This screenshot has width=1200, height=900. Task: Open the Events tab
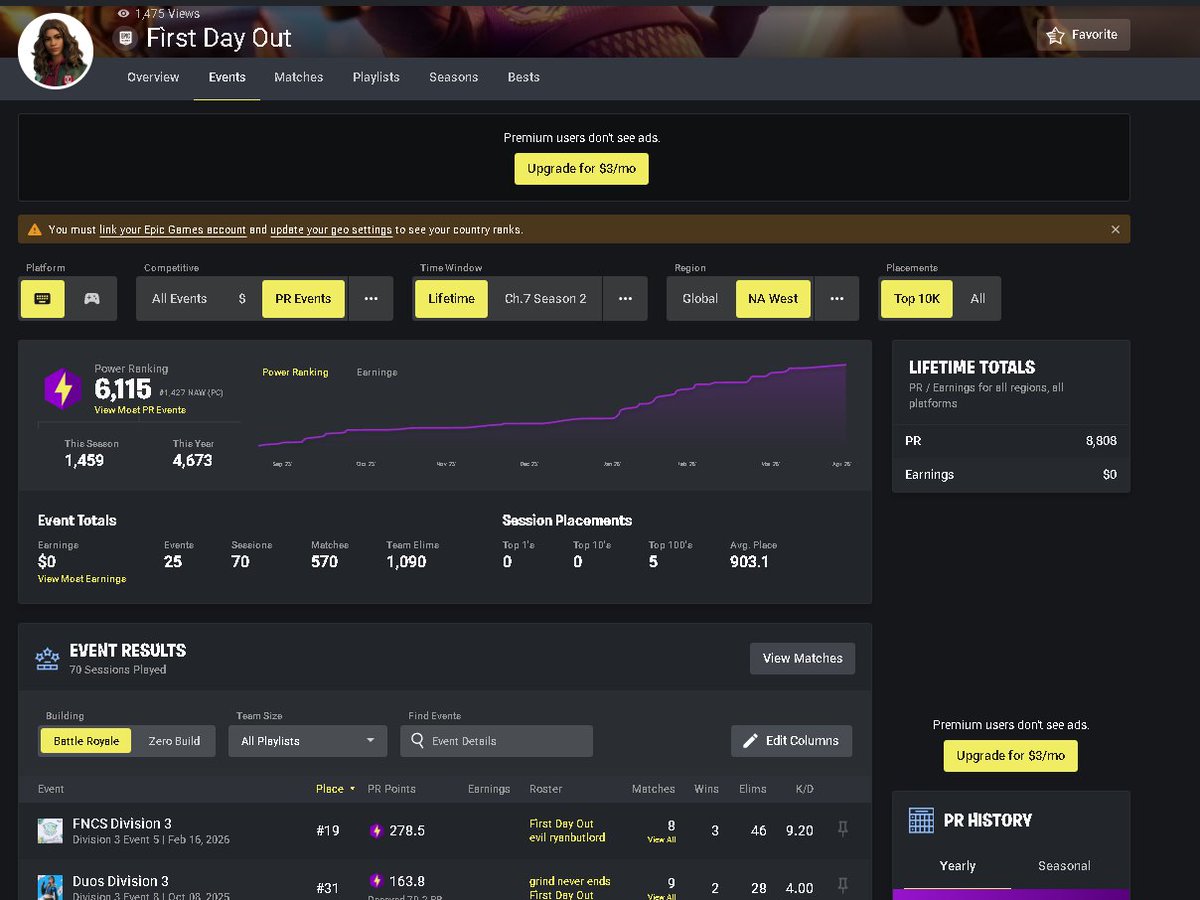click(227, 77)
